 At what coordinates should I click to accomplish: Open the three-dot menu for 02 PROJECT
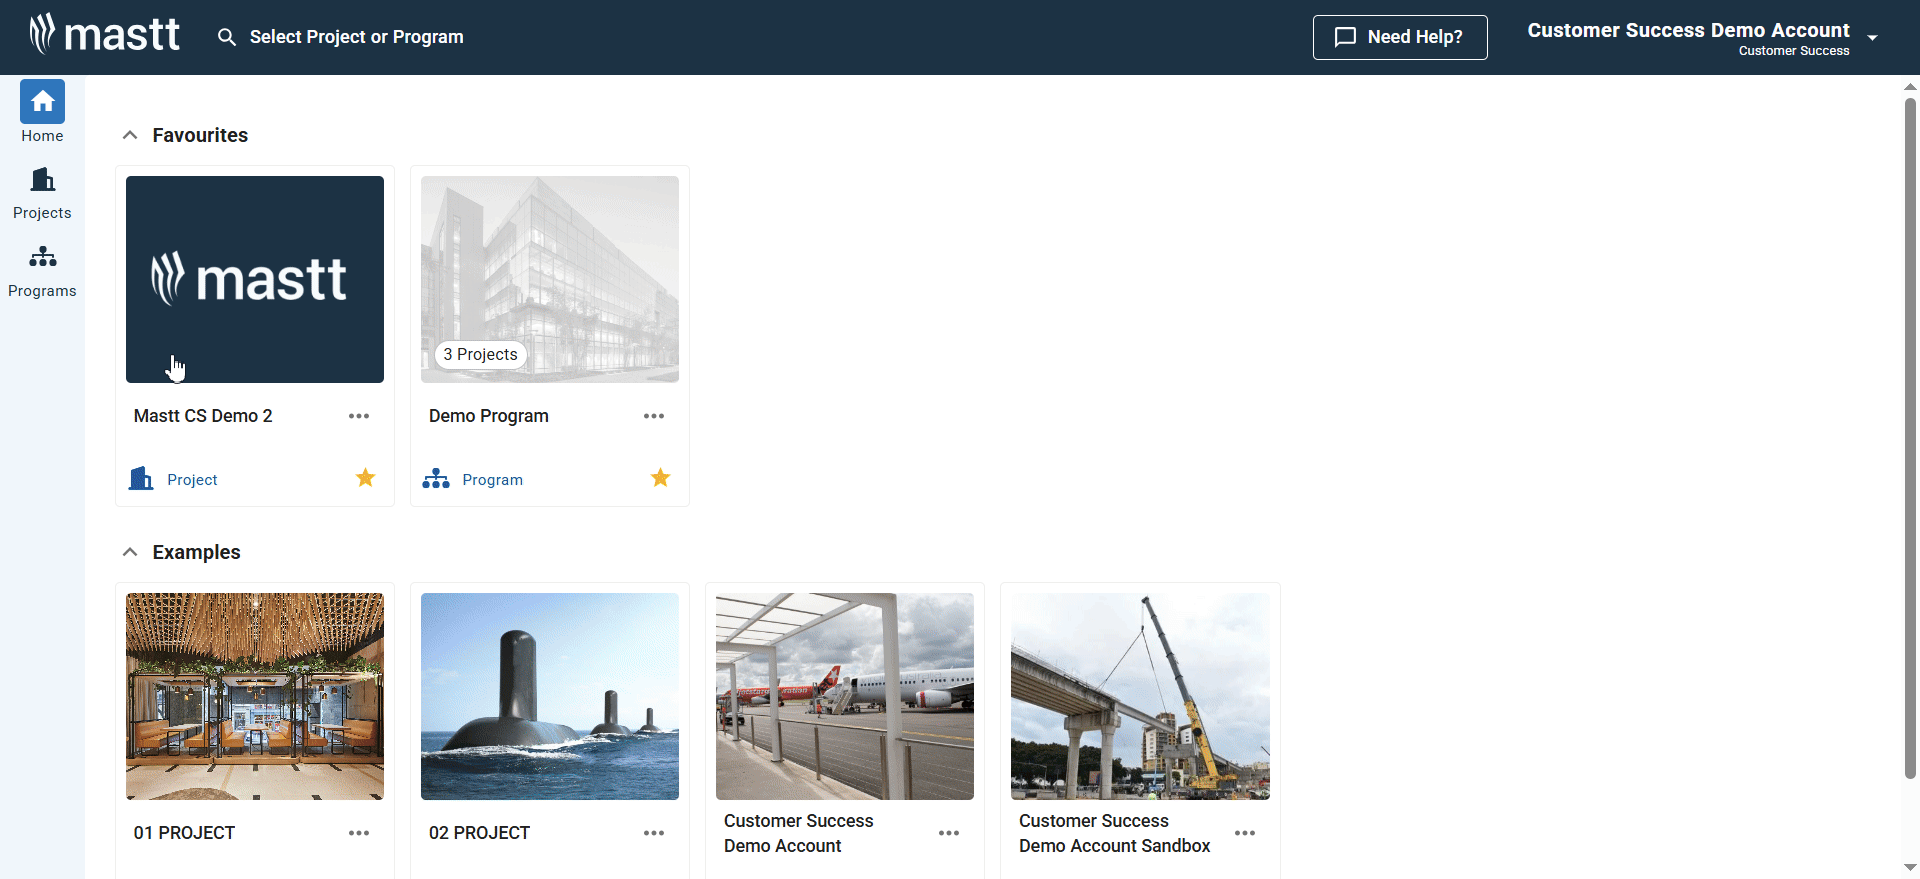654,833
